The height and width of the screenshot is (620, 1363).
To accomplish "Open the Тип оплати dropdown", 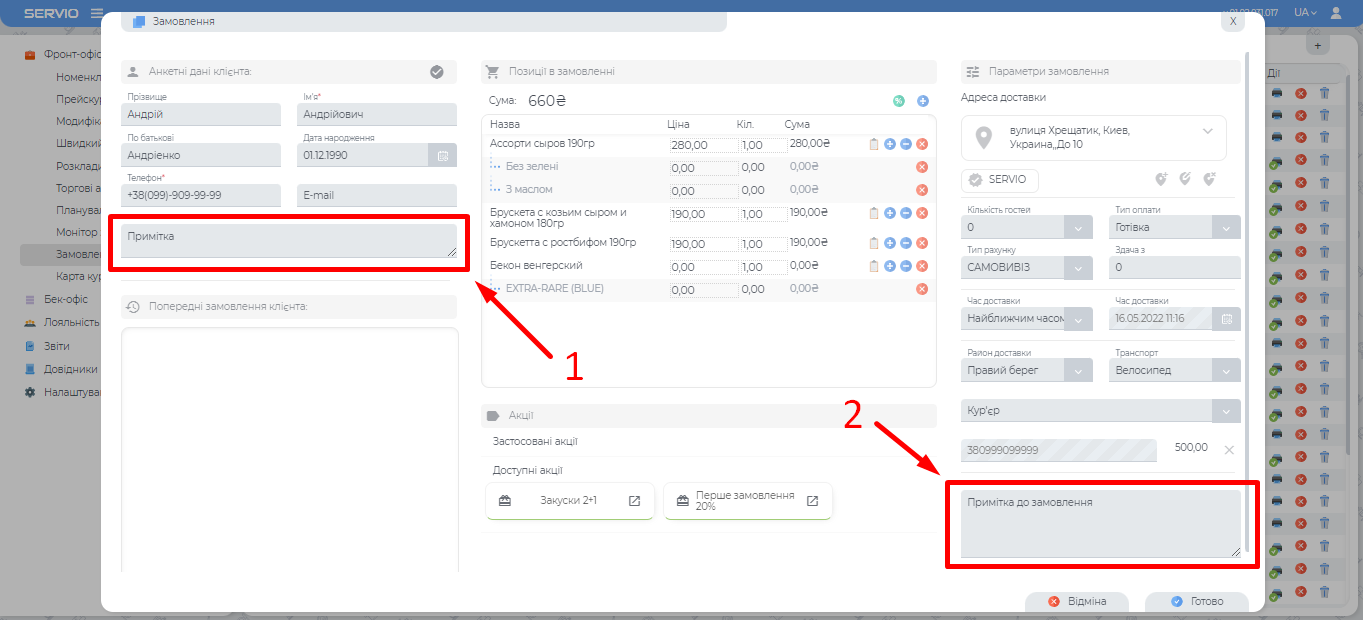I will pyautogui.click(x=1227, y=228).
